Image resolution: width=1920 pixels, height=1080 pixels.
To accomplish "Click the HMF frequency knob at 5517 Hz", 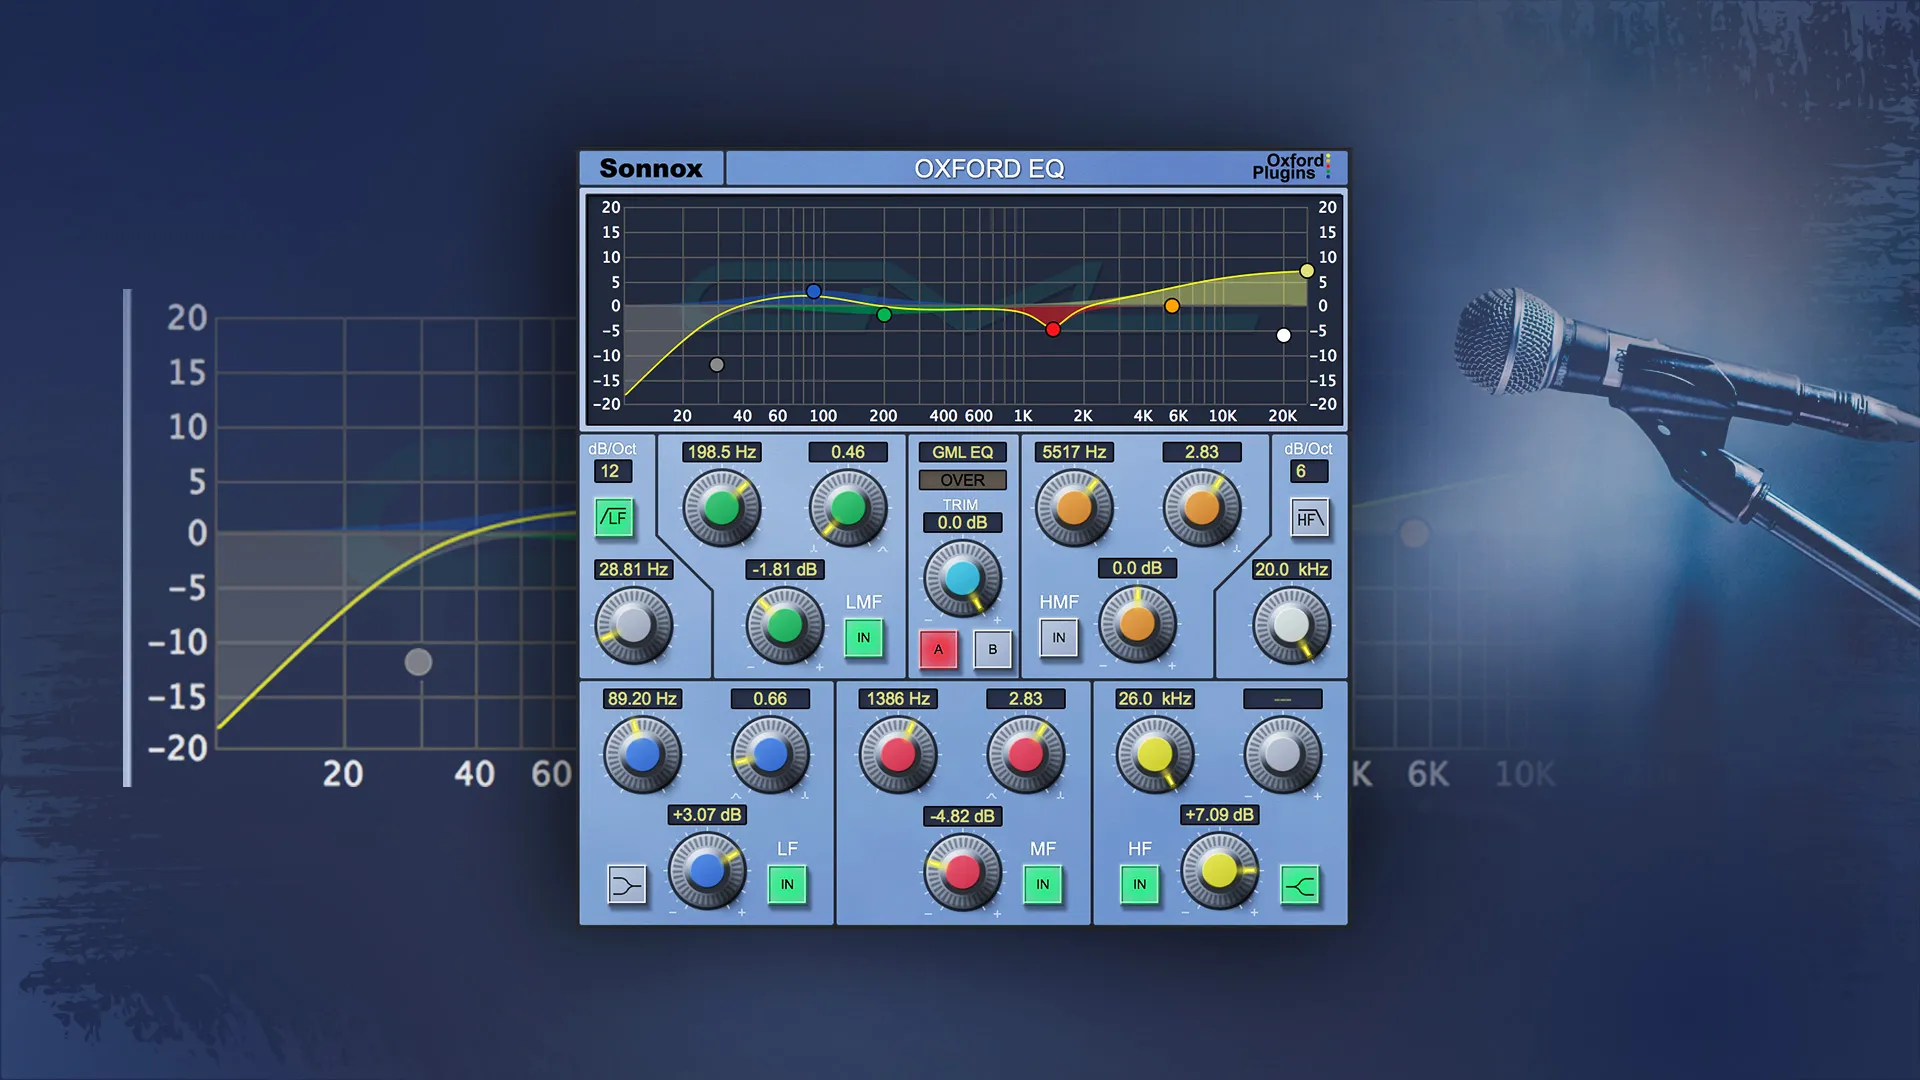I will (1074, 508).
